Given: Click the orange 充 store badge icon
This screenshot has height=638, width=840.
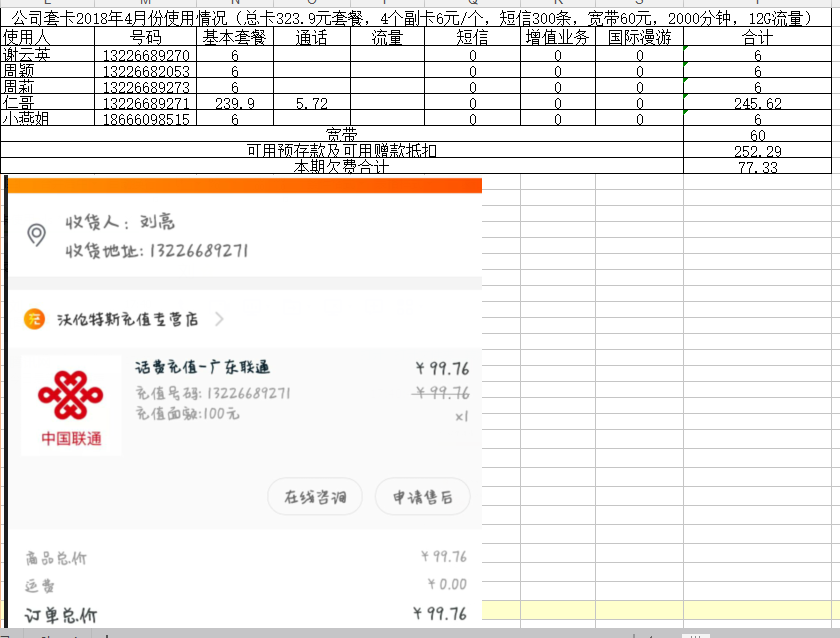Looking at the screenshot, I should click(35, 319).
